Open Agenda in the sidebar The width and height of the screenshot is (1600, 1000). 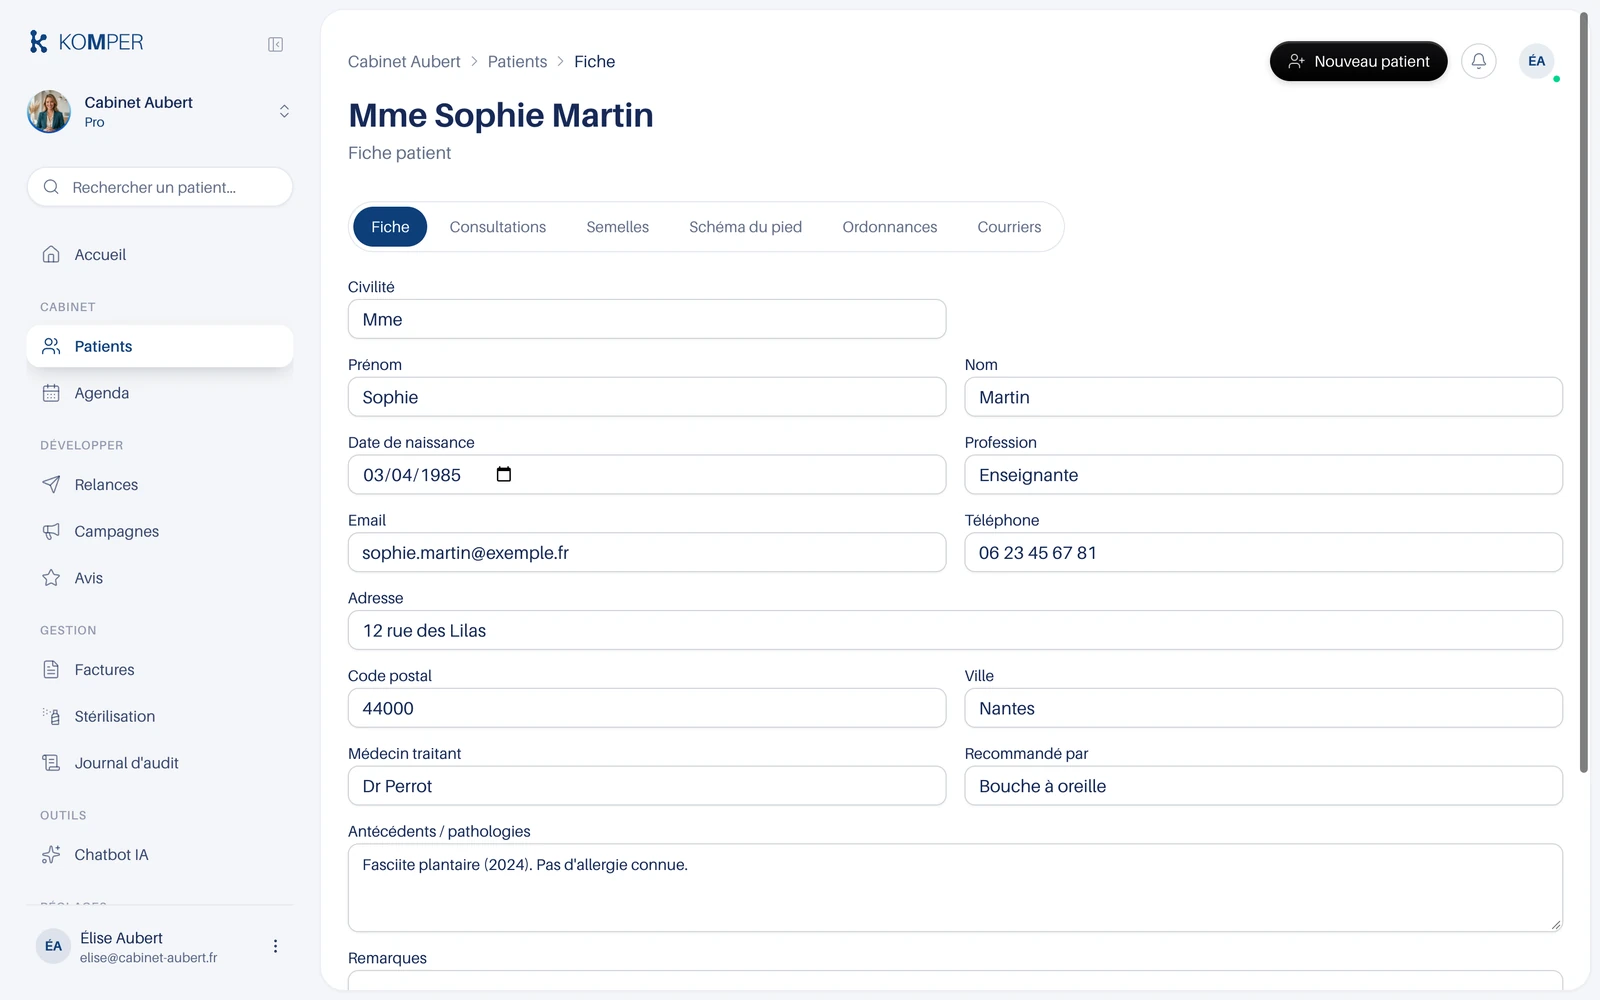click(x=160, y=393)
